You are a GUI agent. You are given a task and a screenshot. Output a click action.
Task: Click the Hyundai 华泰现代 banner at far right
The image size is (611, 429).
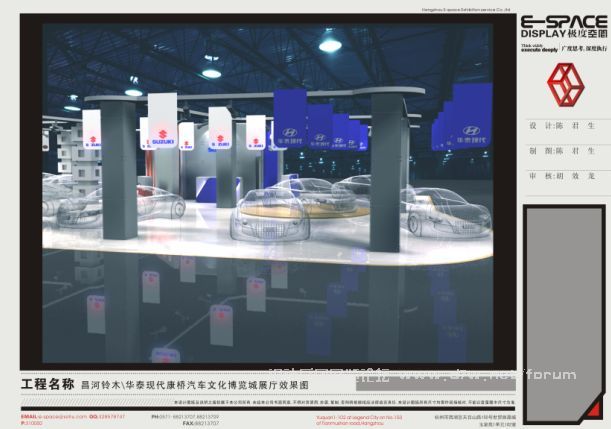tap(471, 118)
